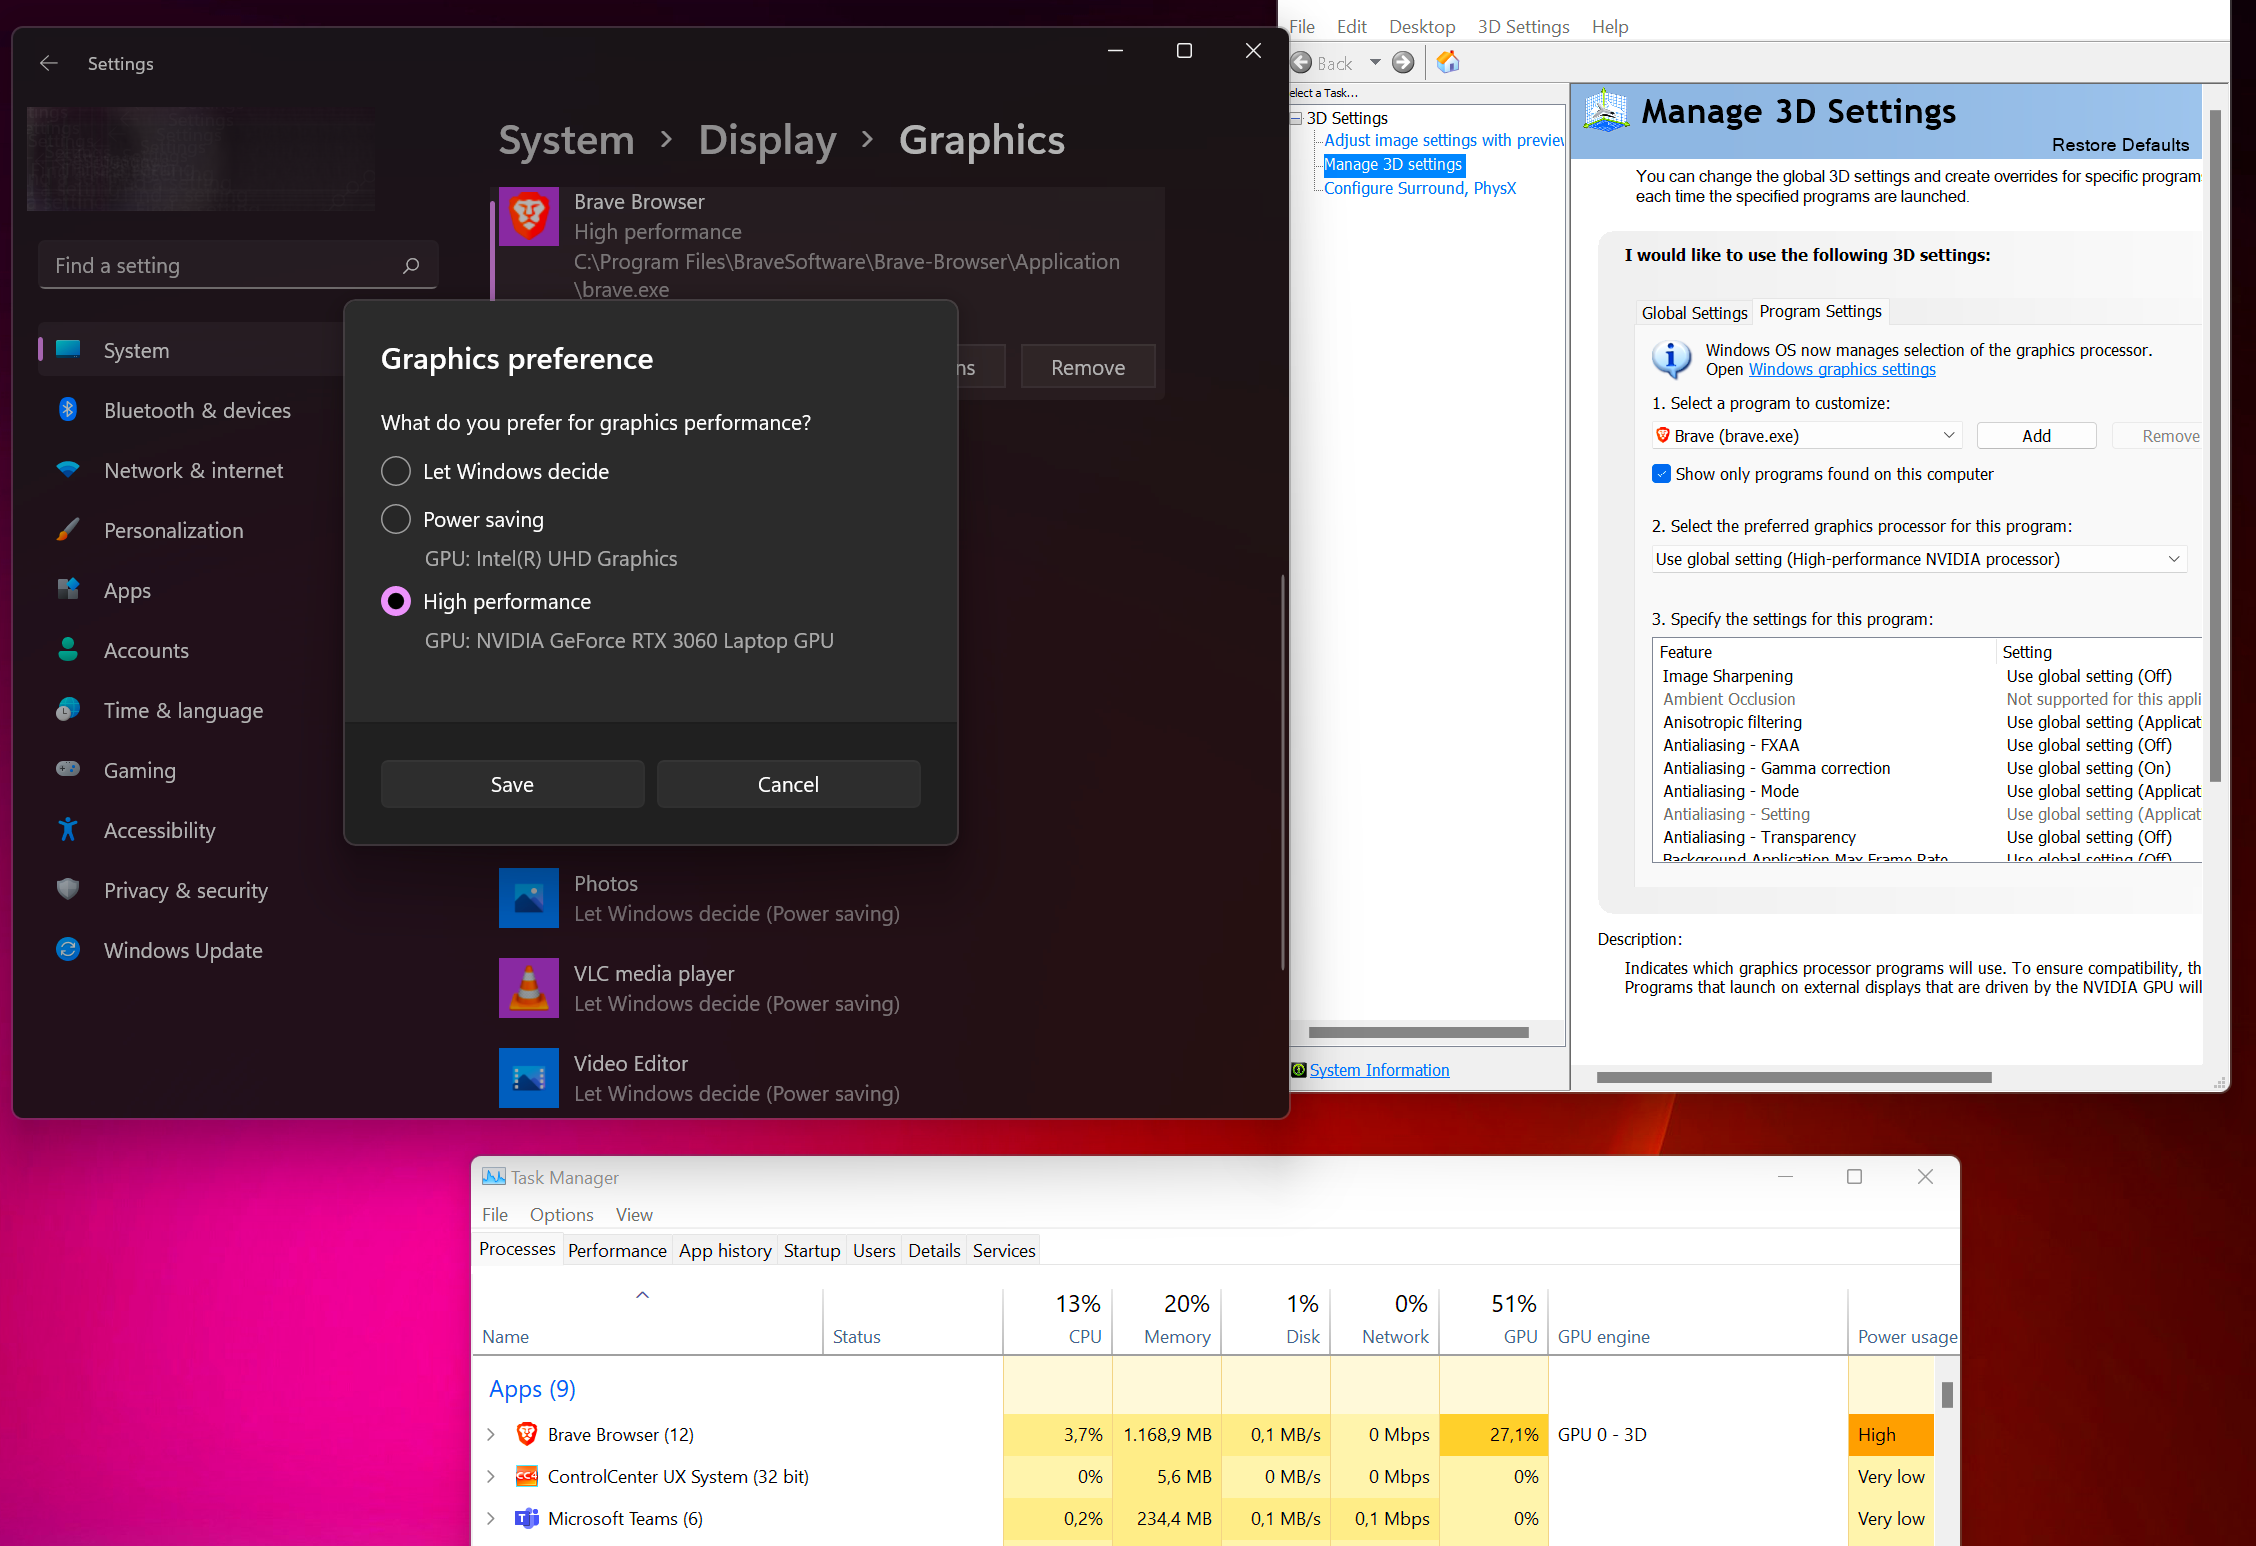Click the search magnifier in Find a setting
This screenshot has width=2256, height=1546.
[410, 265]
